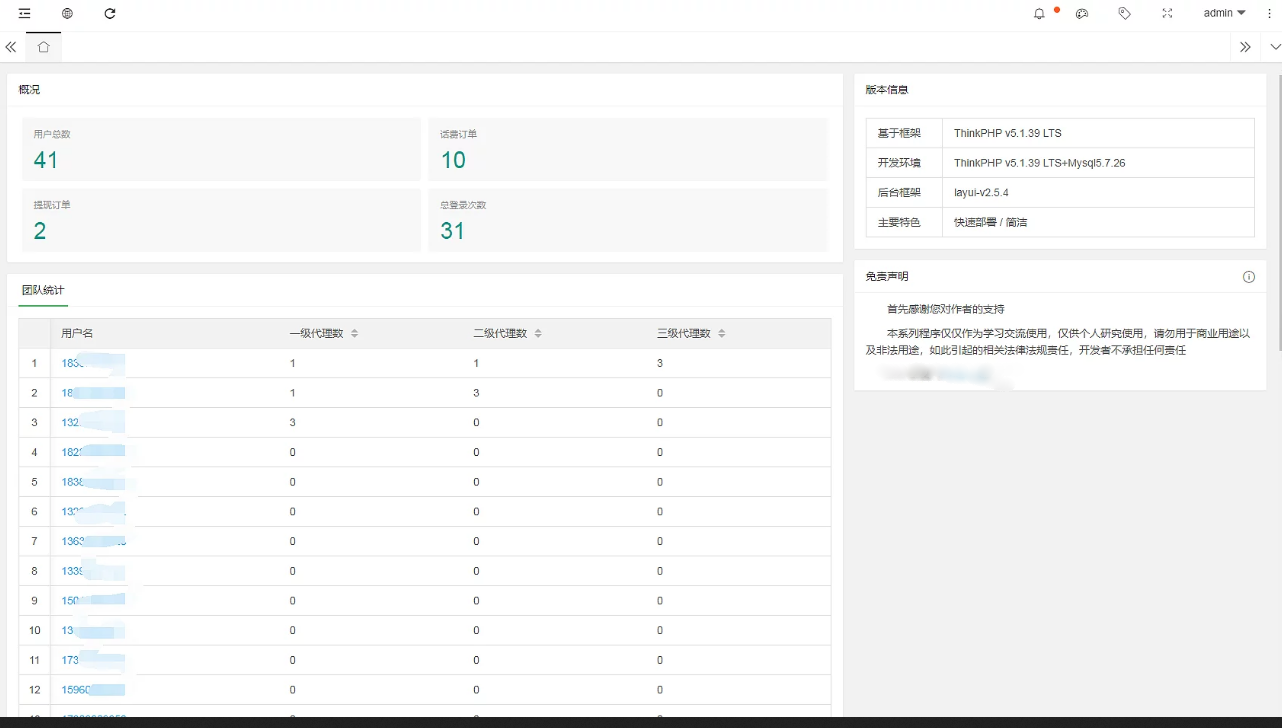Open the tab operations dropdown chevron
The image size is (1282, 728).
click(x=1275, y=47)
